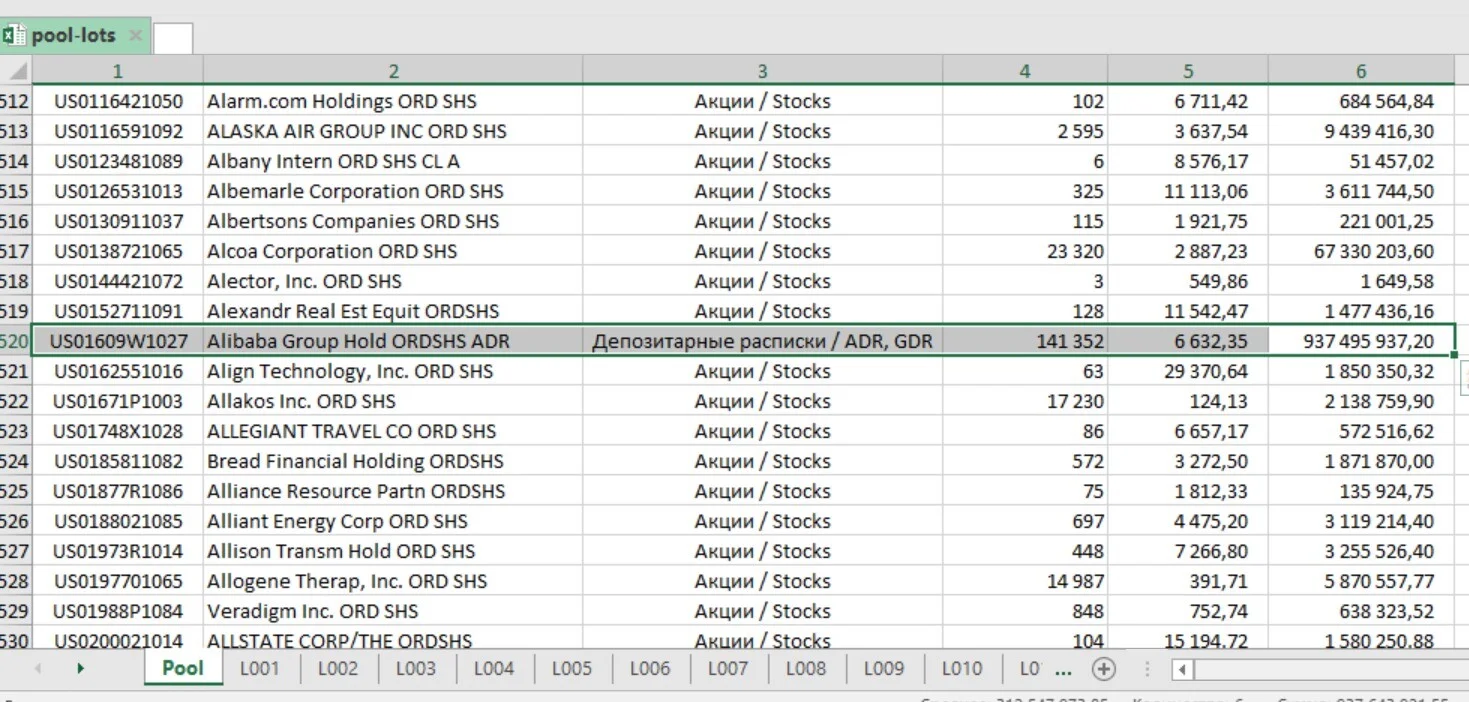
Task: Switch to sheet L008
Action: [806, 668]
